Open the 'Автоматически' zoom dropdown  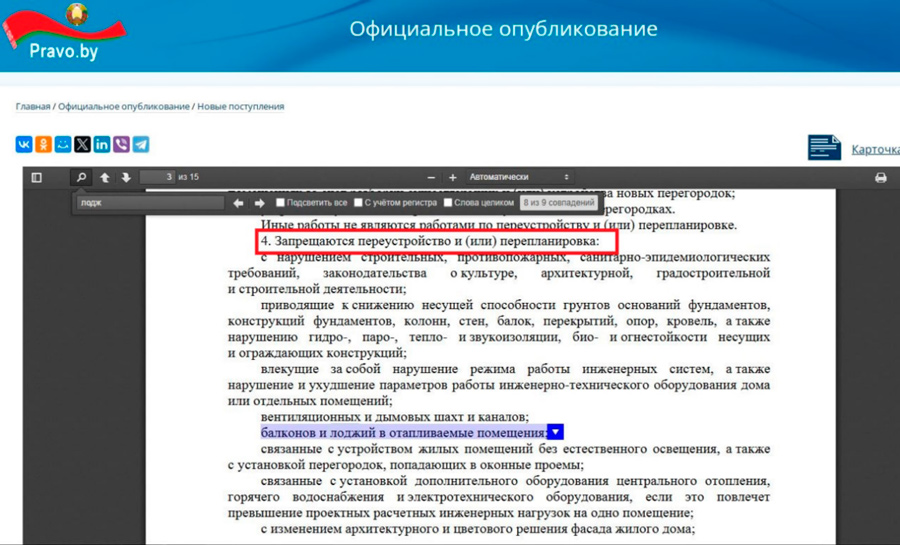519,177
